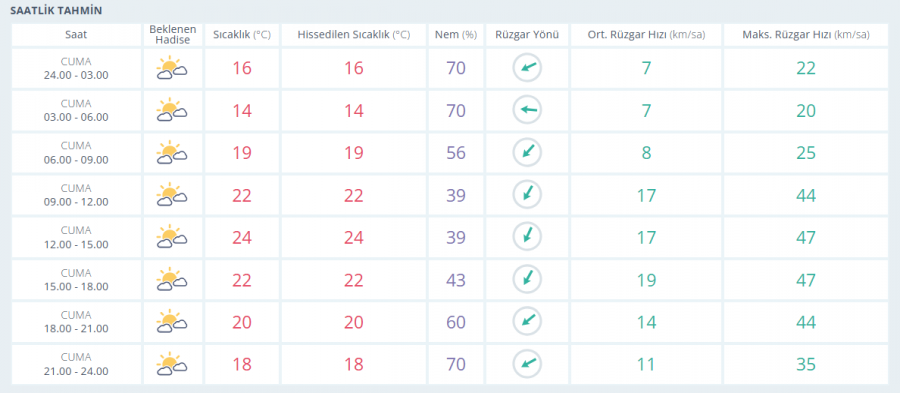This screenshot has width=900, height=393.
Task: Click temperature value 24 in Sıcaklık column
Action: 242,238
